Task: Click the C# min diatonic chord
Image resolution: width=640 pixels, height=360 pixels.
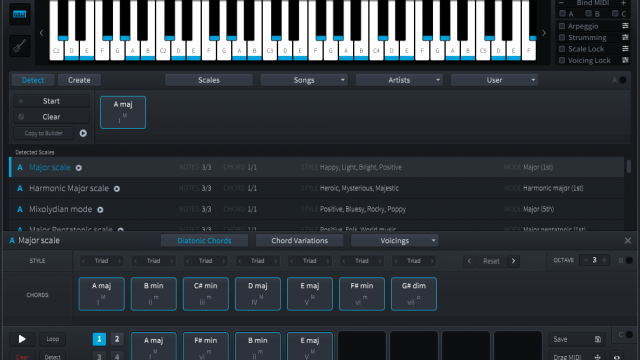Action: [206, 294]
